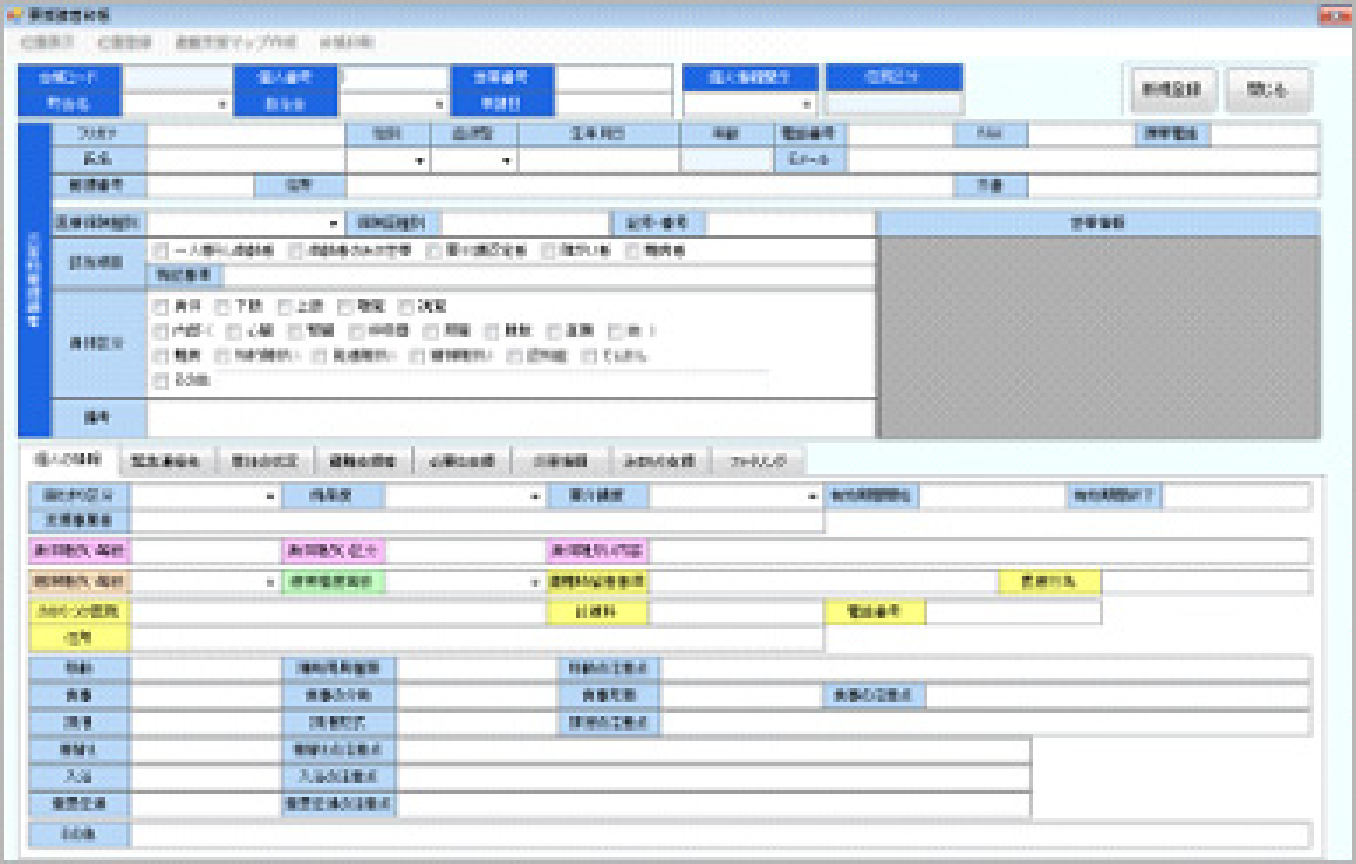Screen dimensions: 1356x864
Task: Check the 障がい者 checkbox
Action: (x=548, y=251)
